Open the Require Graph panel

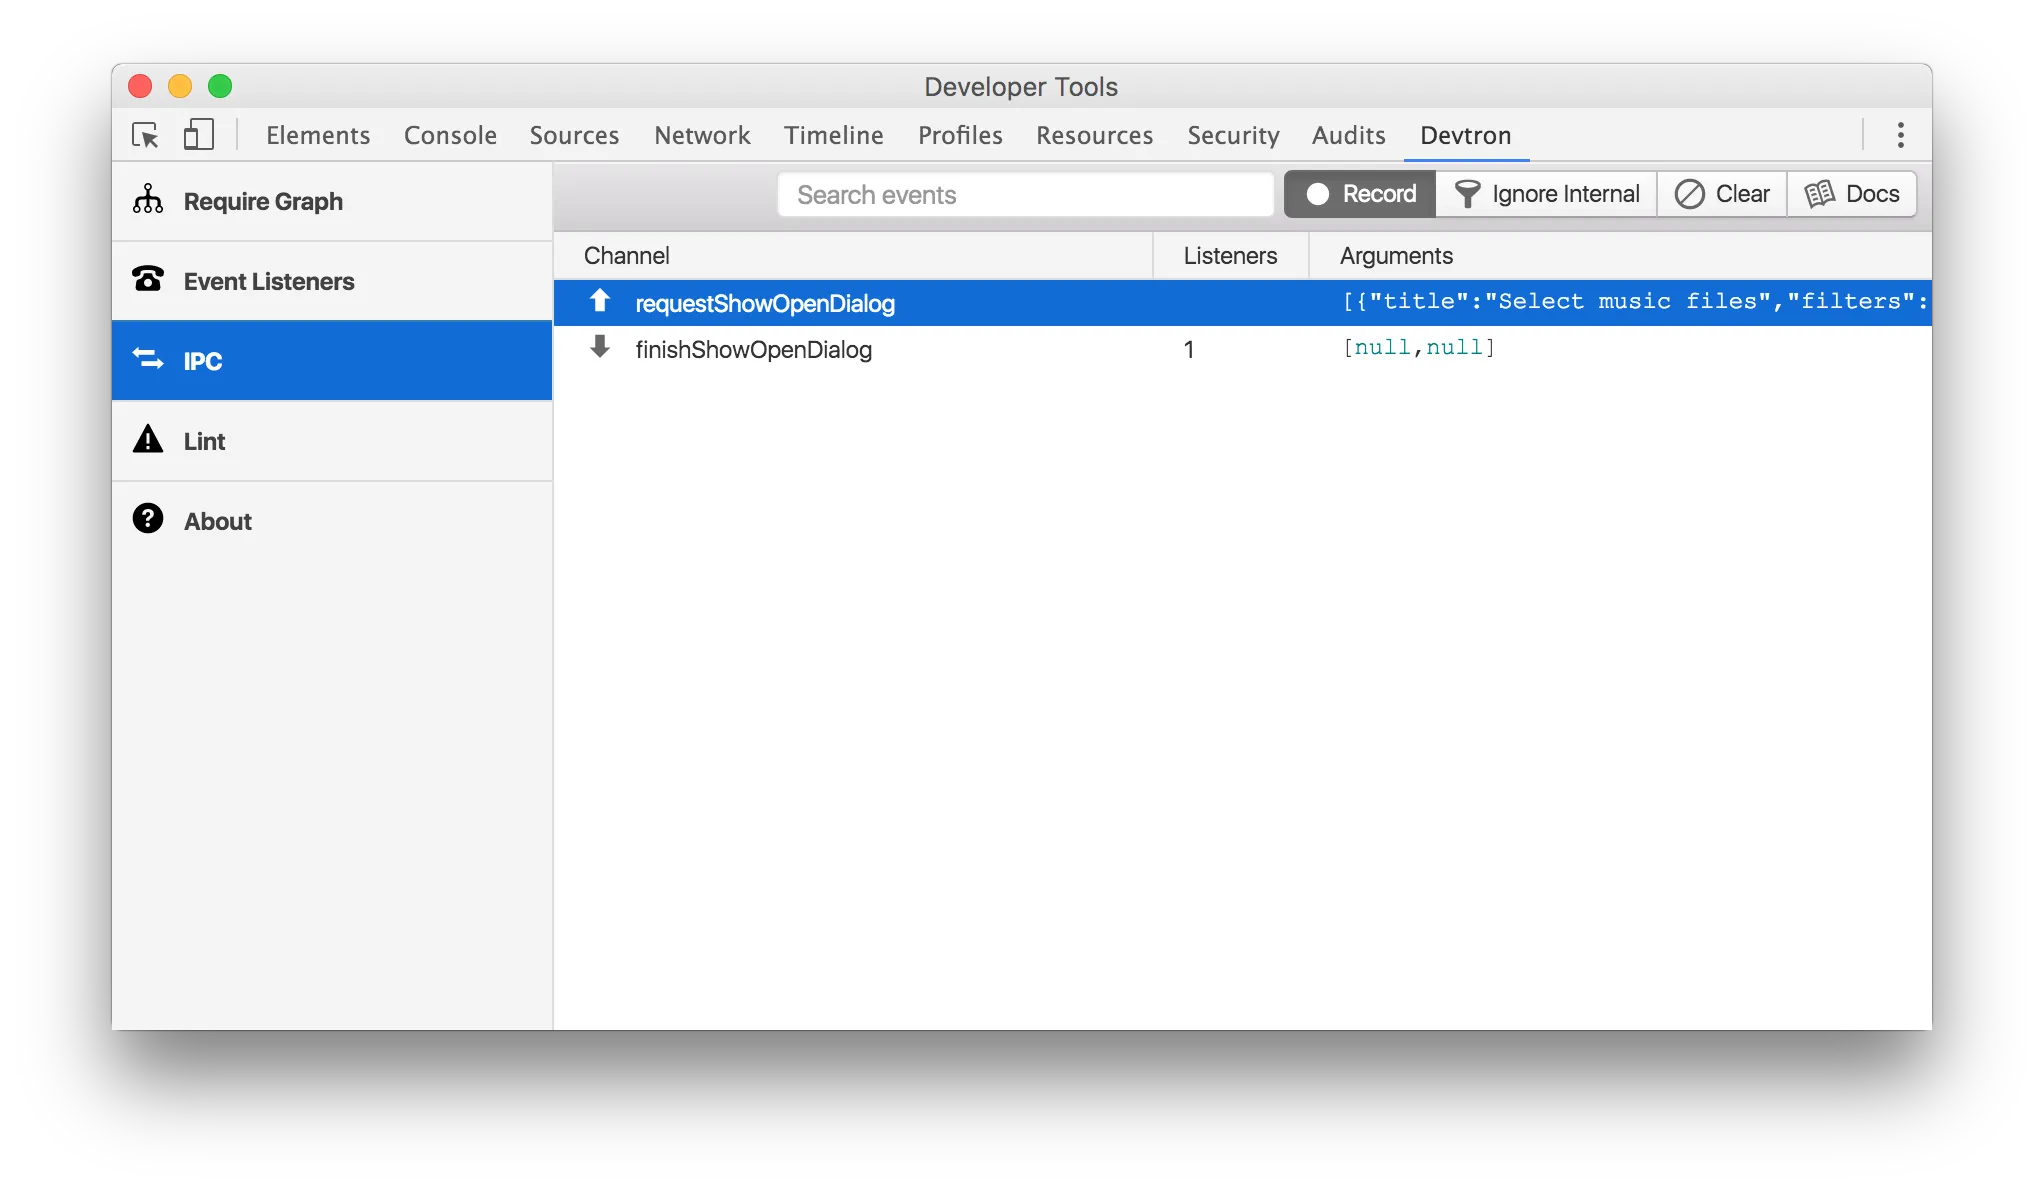[x=262, y=201]
